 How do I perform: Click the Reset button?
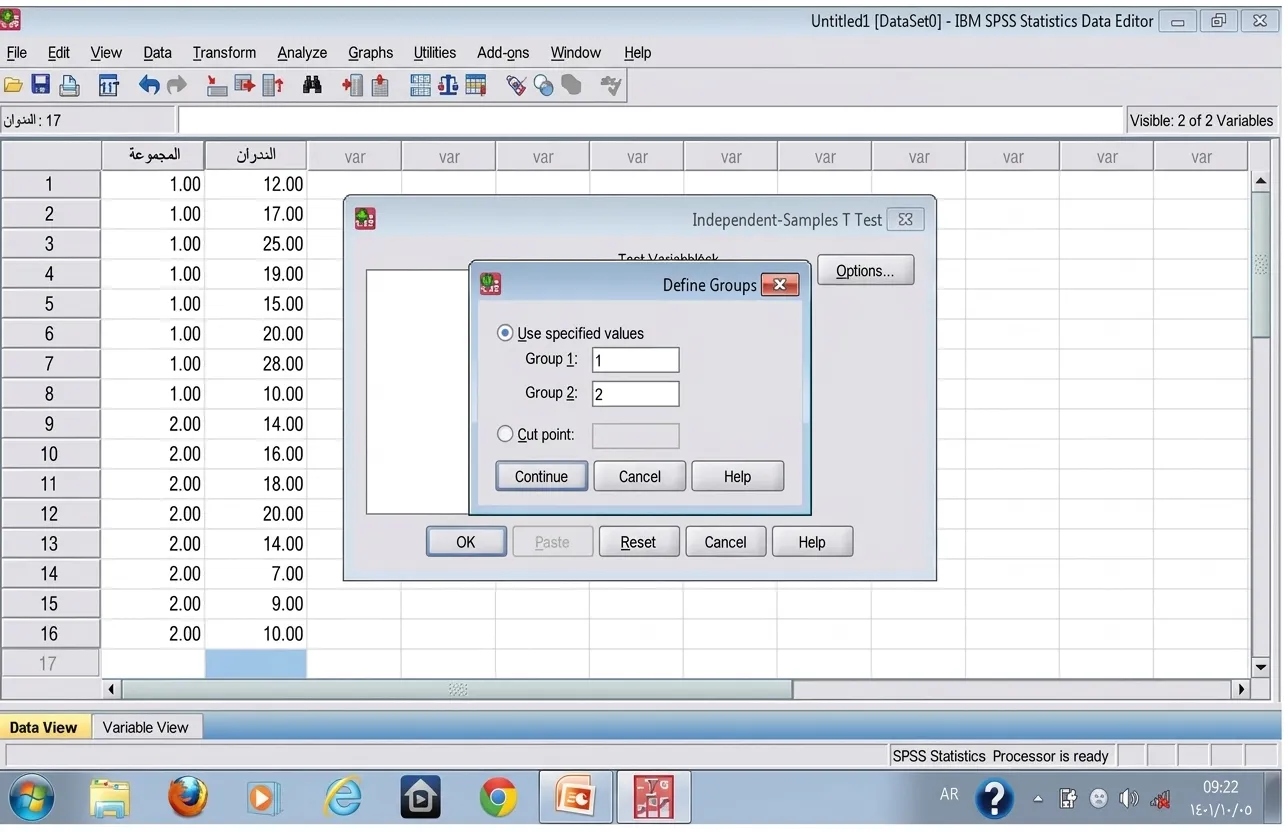pos(638,542)
